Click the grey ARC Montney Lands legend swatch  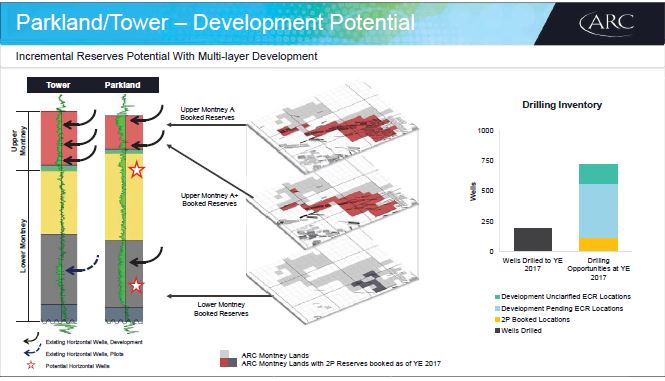point(224,354)
